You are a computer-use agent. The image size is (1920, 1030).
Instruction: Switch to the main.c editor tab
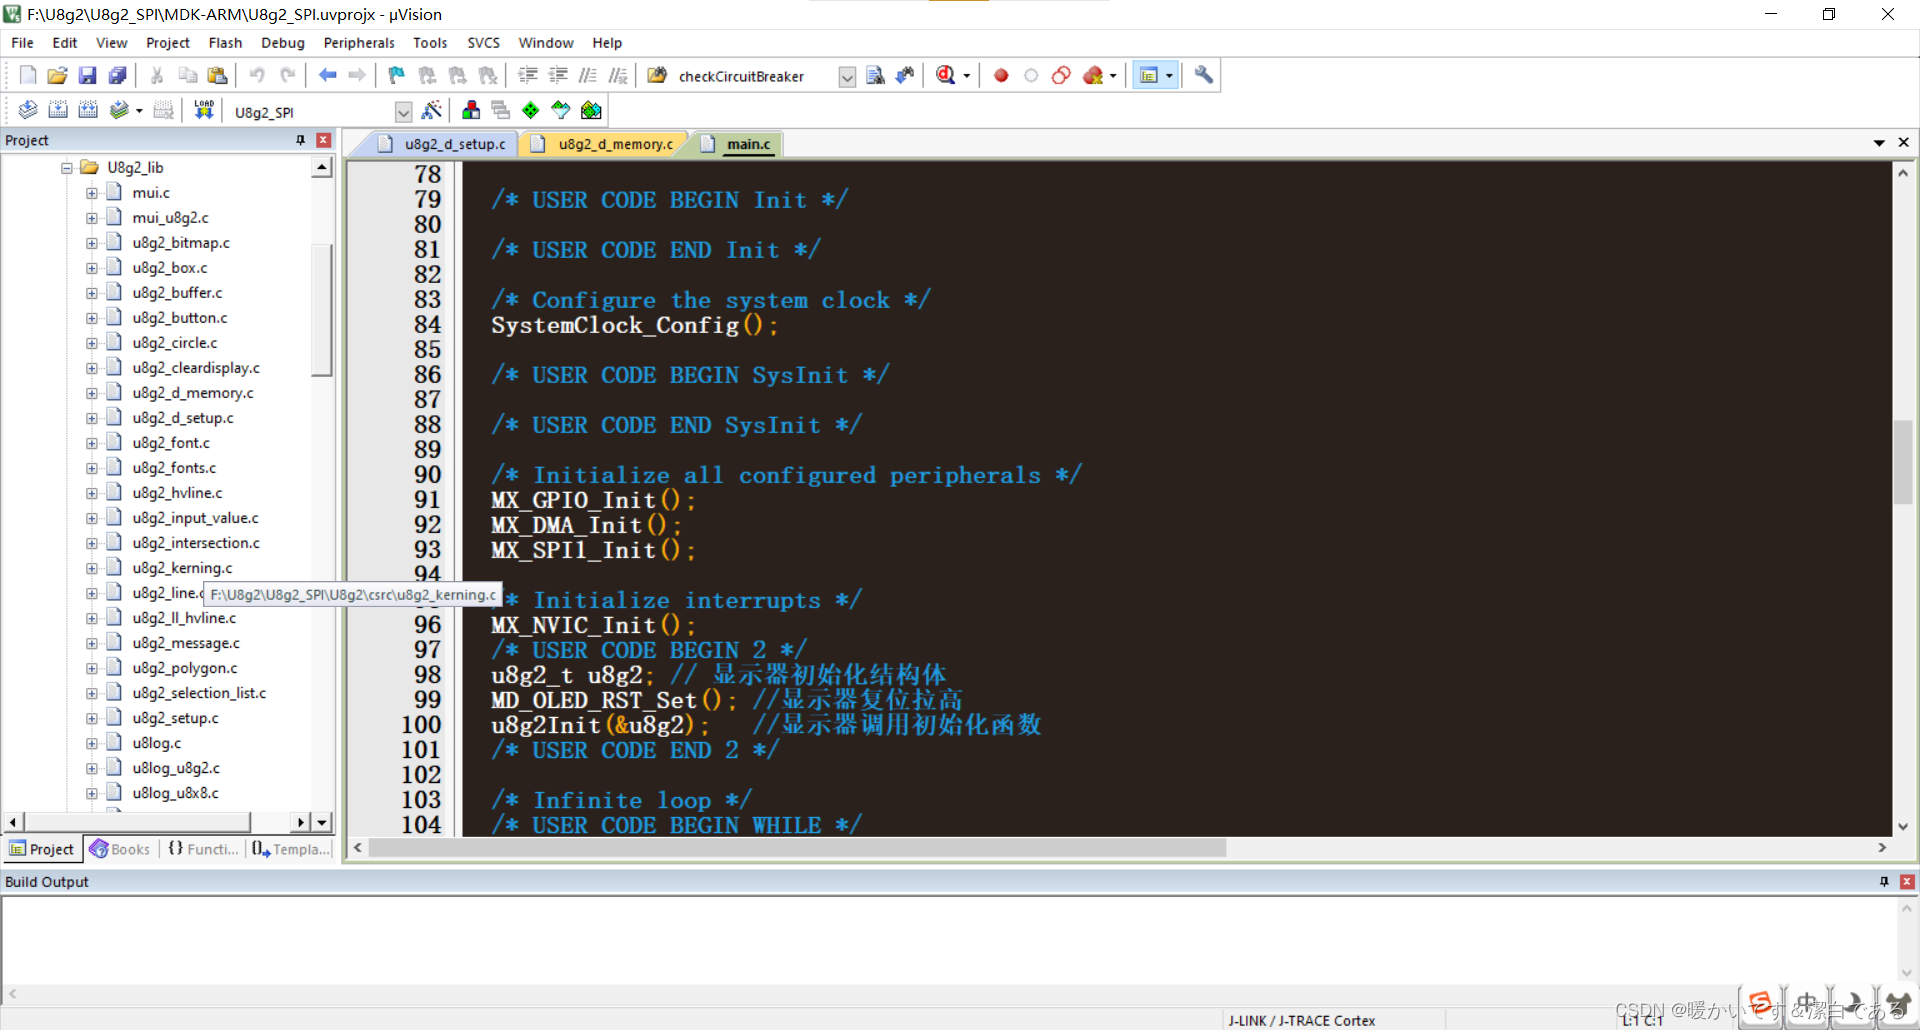[745, 143]
